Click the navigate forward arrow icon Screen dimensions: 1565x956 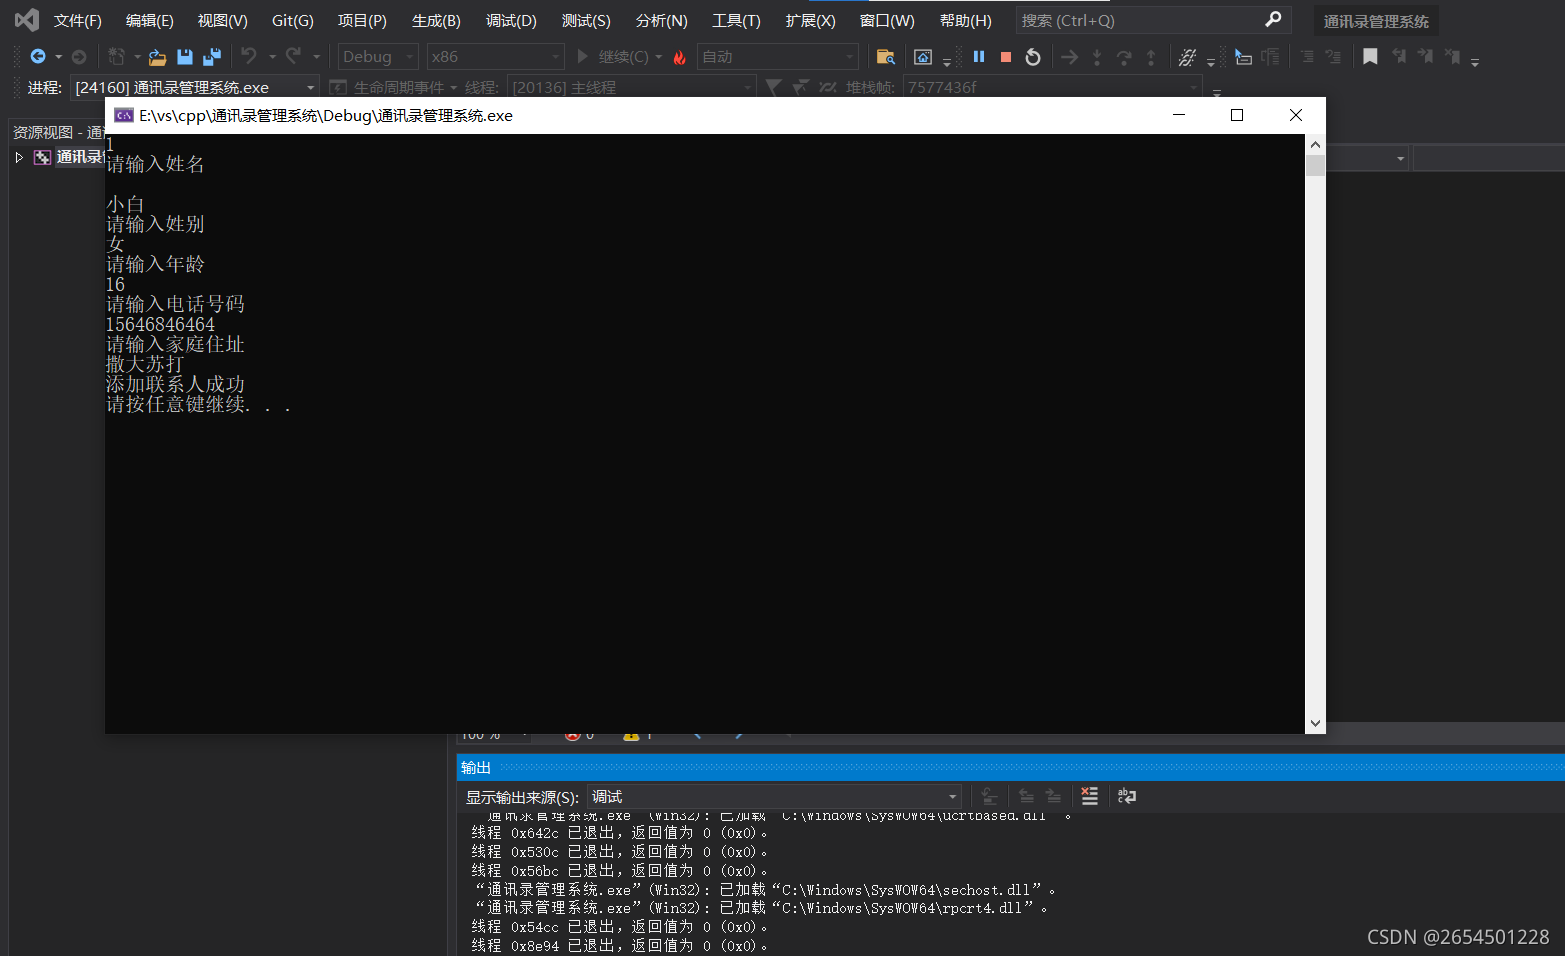[x=79, y=57]
